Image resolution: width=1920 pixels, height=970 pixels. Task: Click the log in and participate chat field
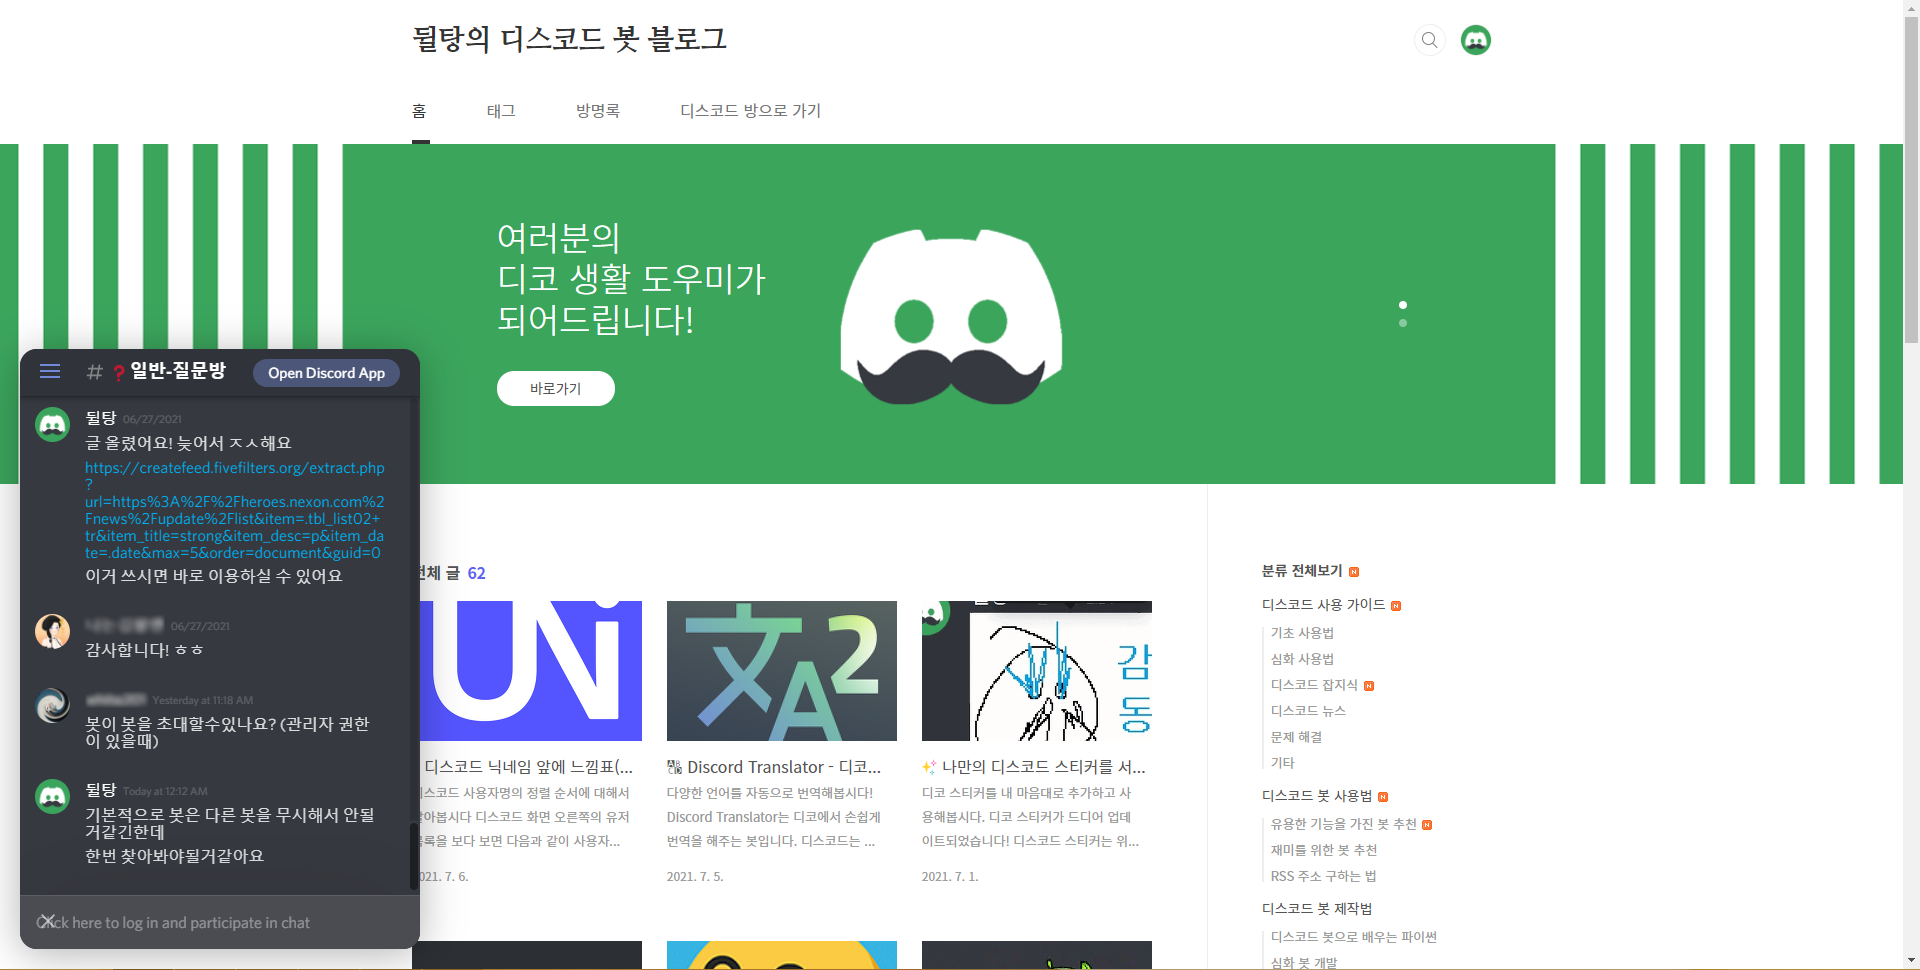pyautogui.click(x=220, y=922)
